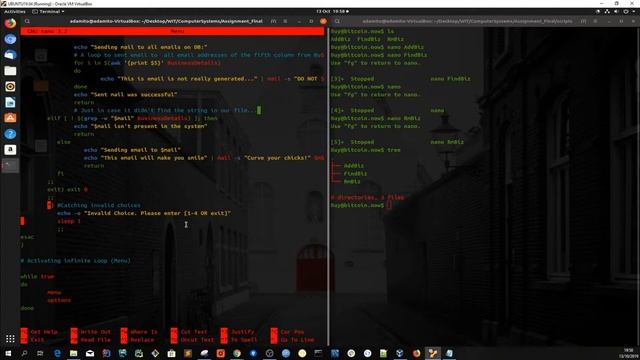This screenshot has height=360, width=640.
Task: Open LibreOffice Writer from the dock
Action: pyautogui.click(x=10, y=102)
